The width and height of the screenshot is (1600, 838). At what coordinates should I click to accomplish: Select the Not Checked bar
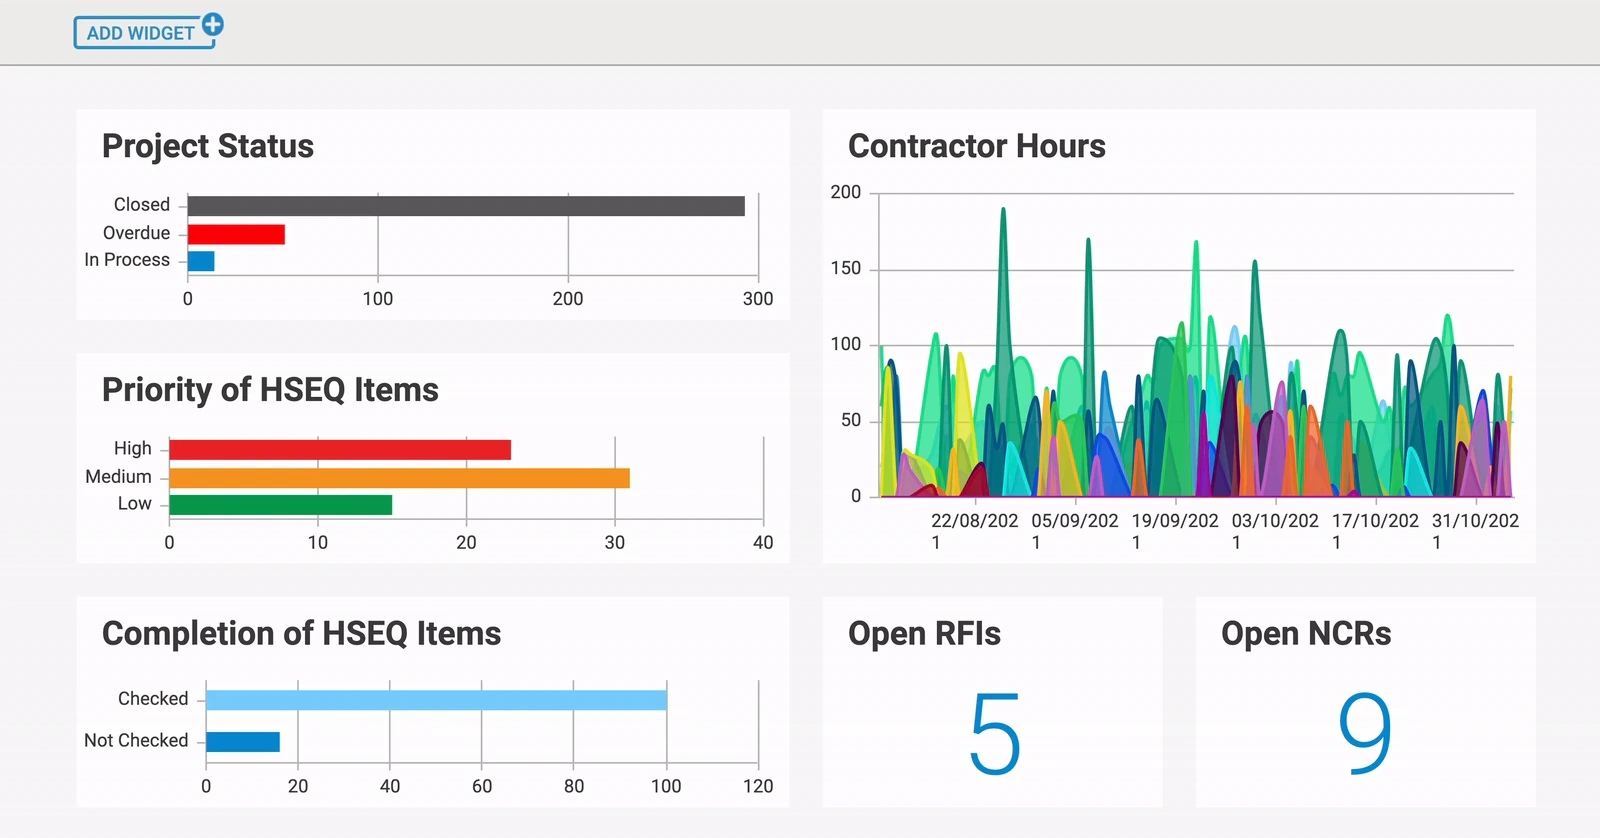click(x=243, y=742)
